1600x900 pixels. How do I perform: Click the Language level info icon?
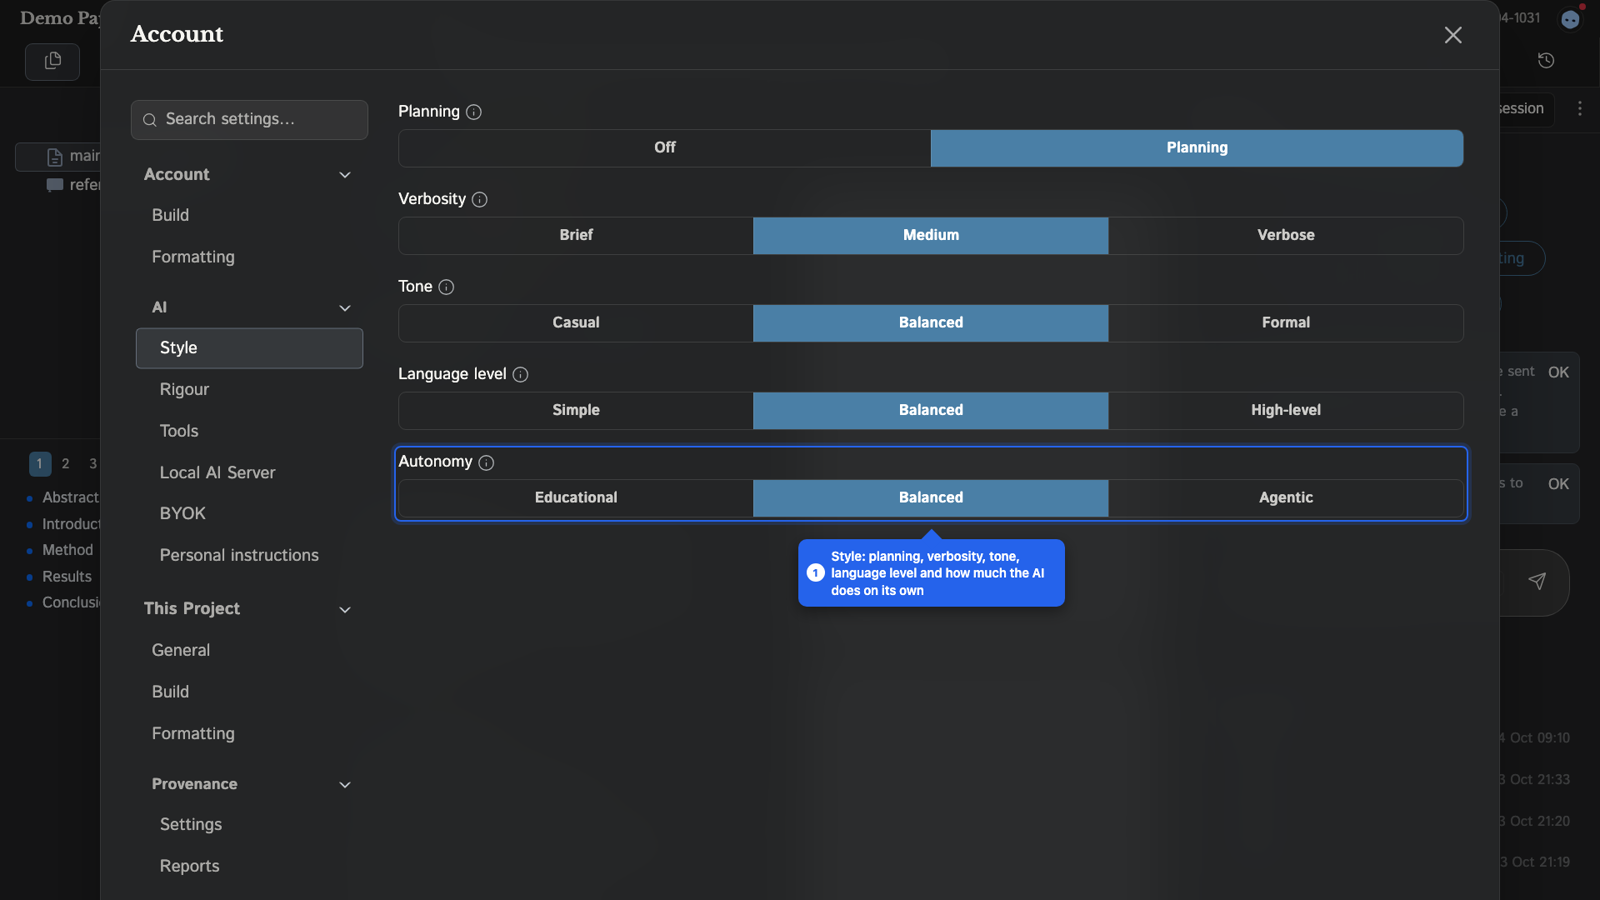(521, 375)
